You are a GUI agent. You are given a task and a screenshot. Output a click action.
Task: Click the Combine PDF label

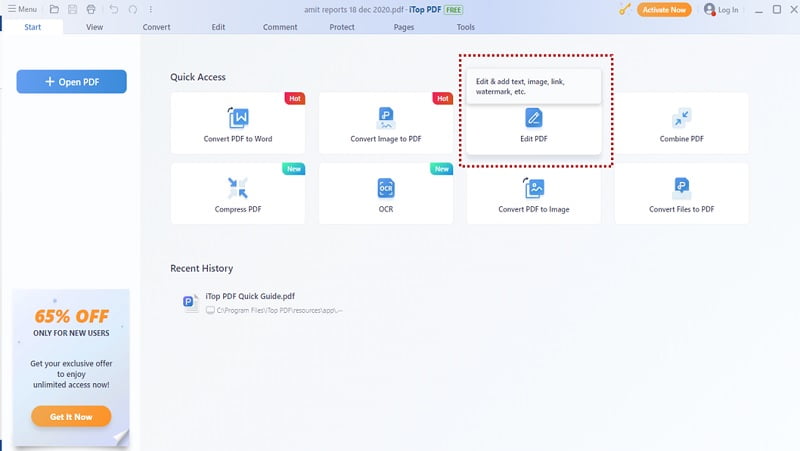point(682,139)
